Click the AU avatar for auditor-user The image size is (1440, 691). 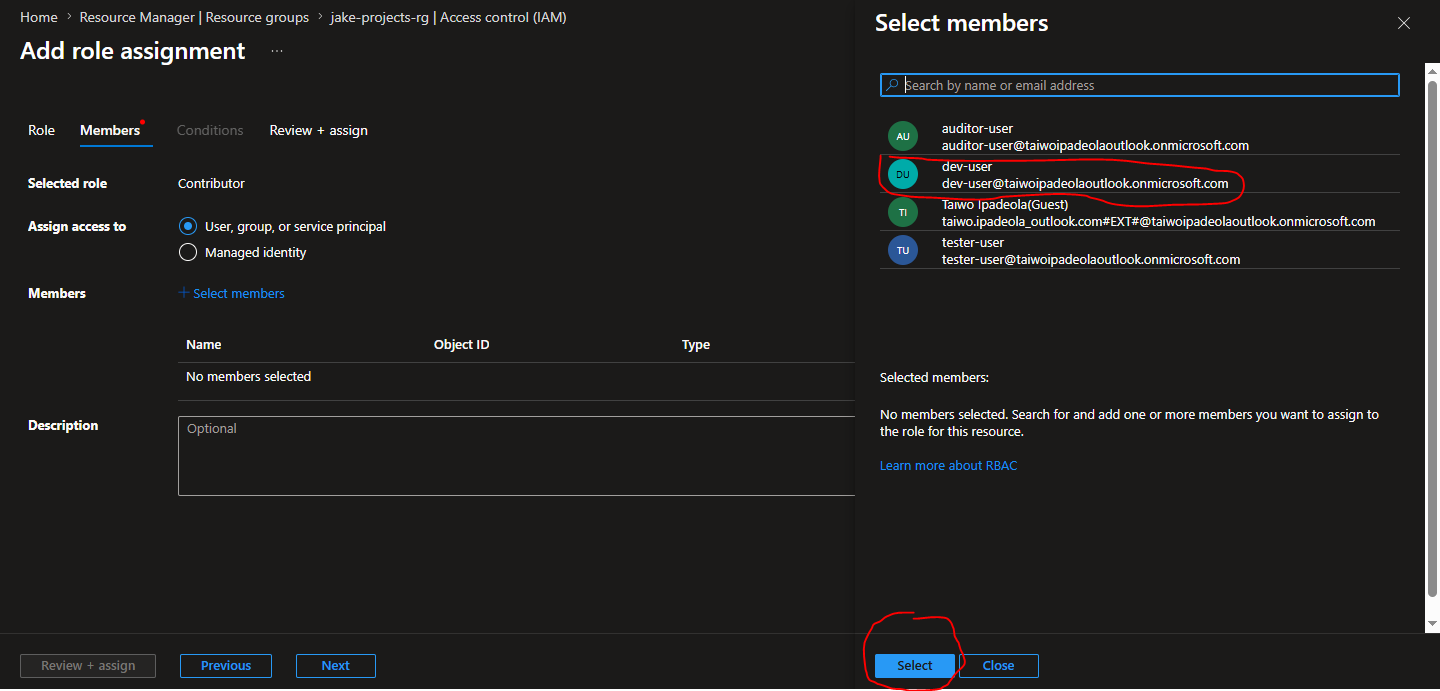(903, 136)
